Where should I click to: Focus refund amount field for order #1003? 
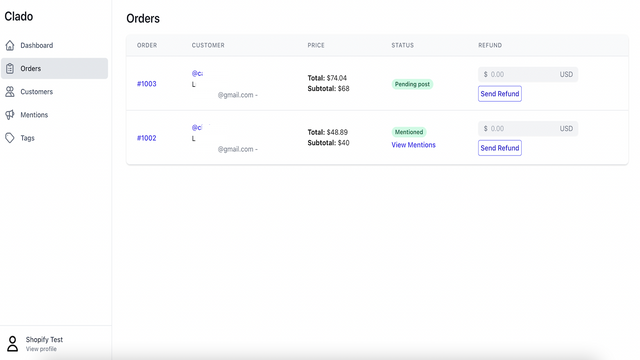(528, 74)
